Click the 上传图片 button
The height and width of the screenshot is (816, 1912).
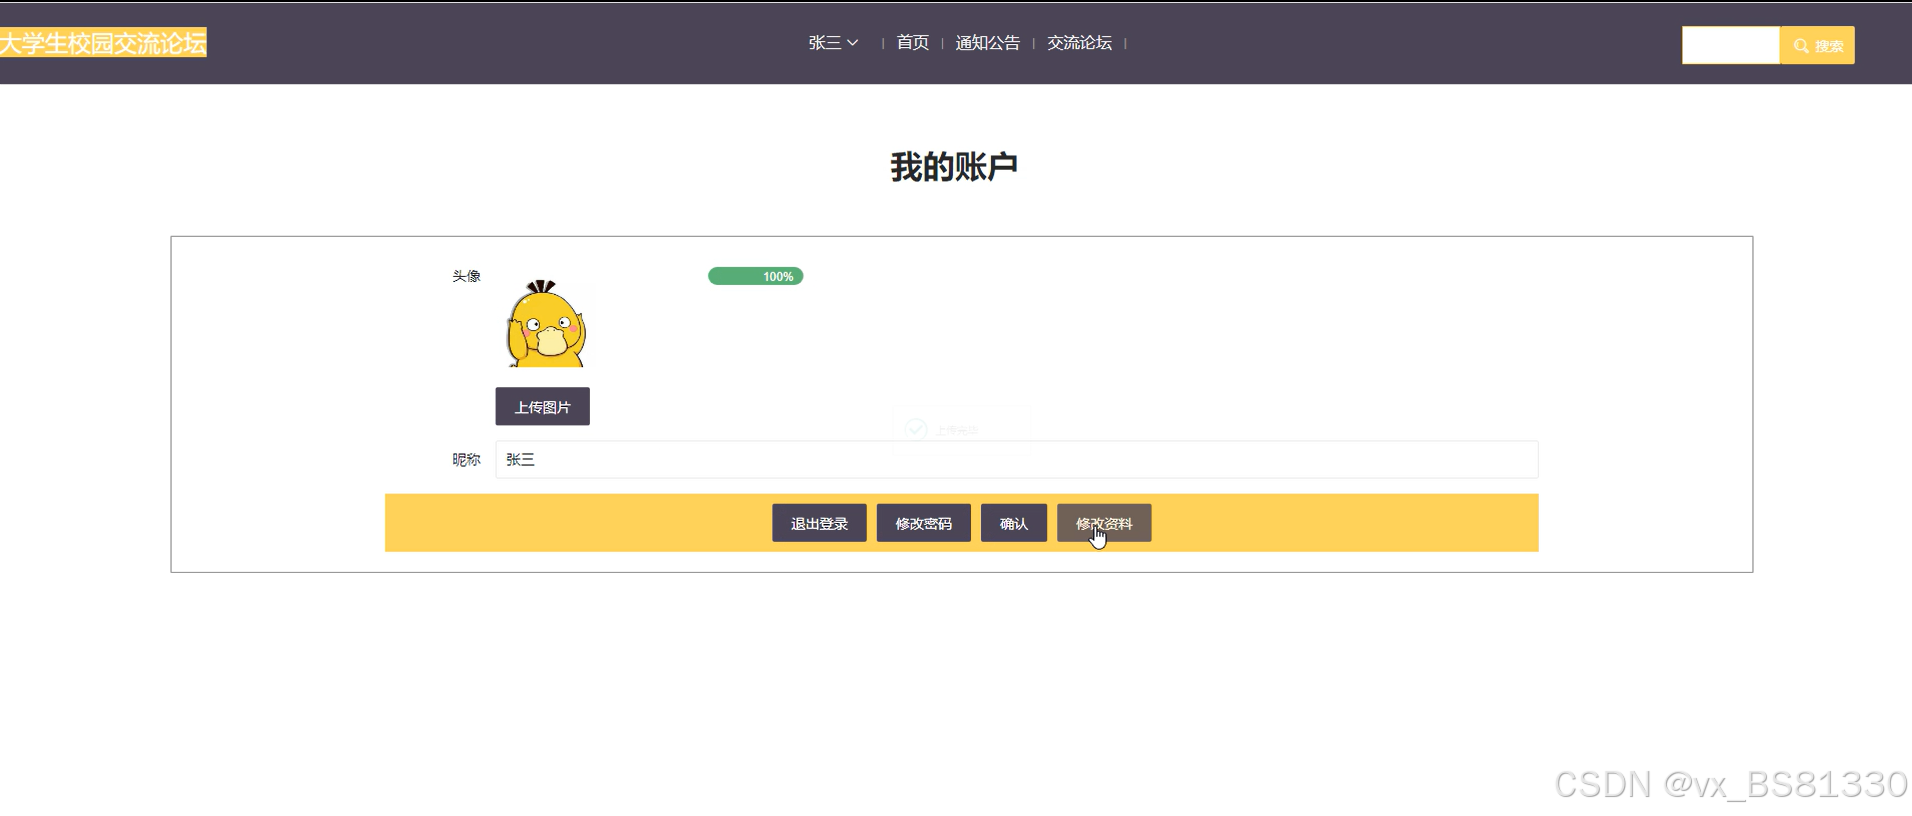(542, 406)
